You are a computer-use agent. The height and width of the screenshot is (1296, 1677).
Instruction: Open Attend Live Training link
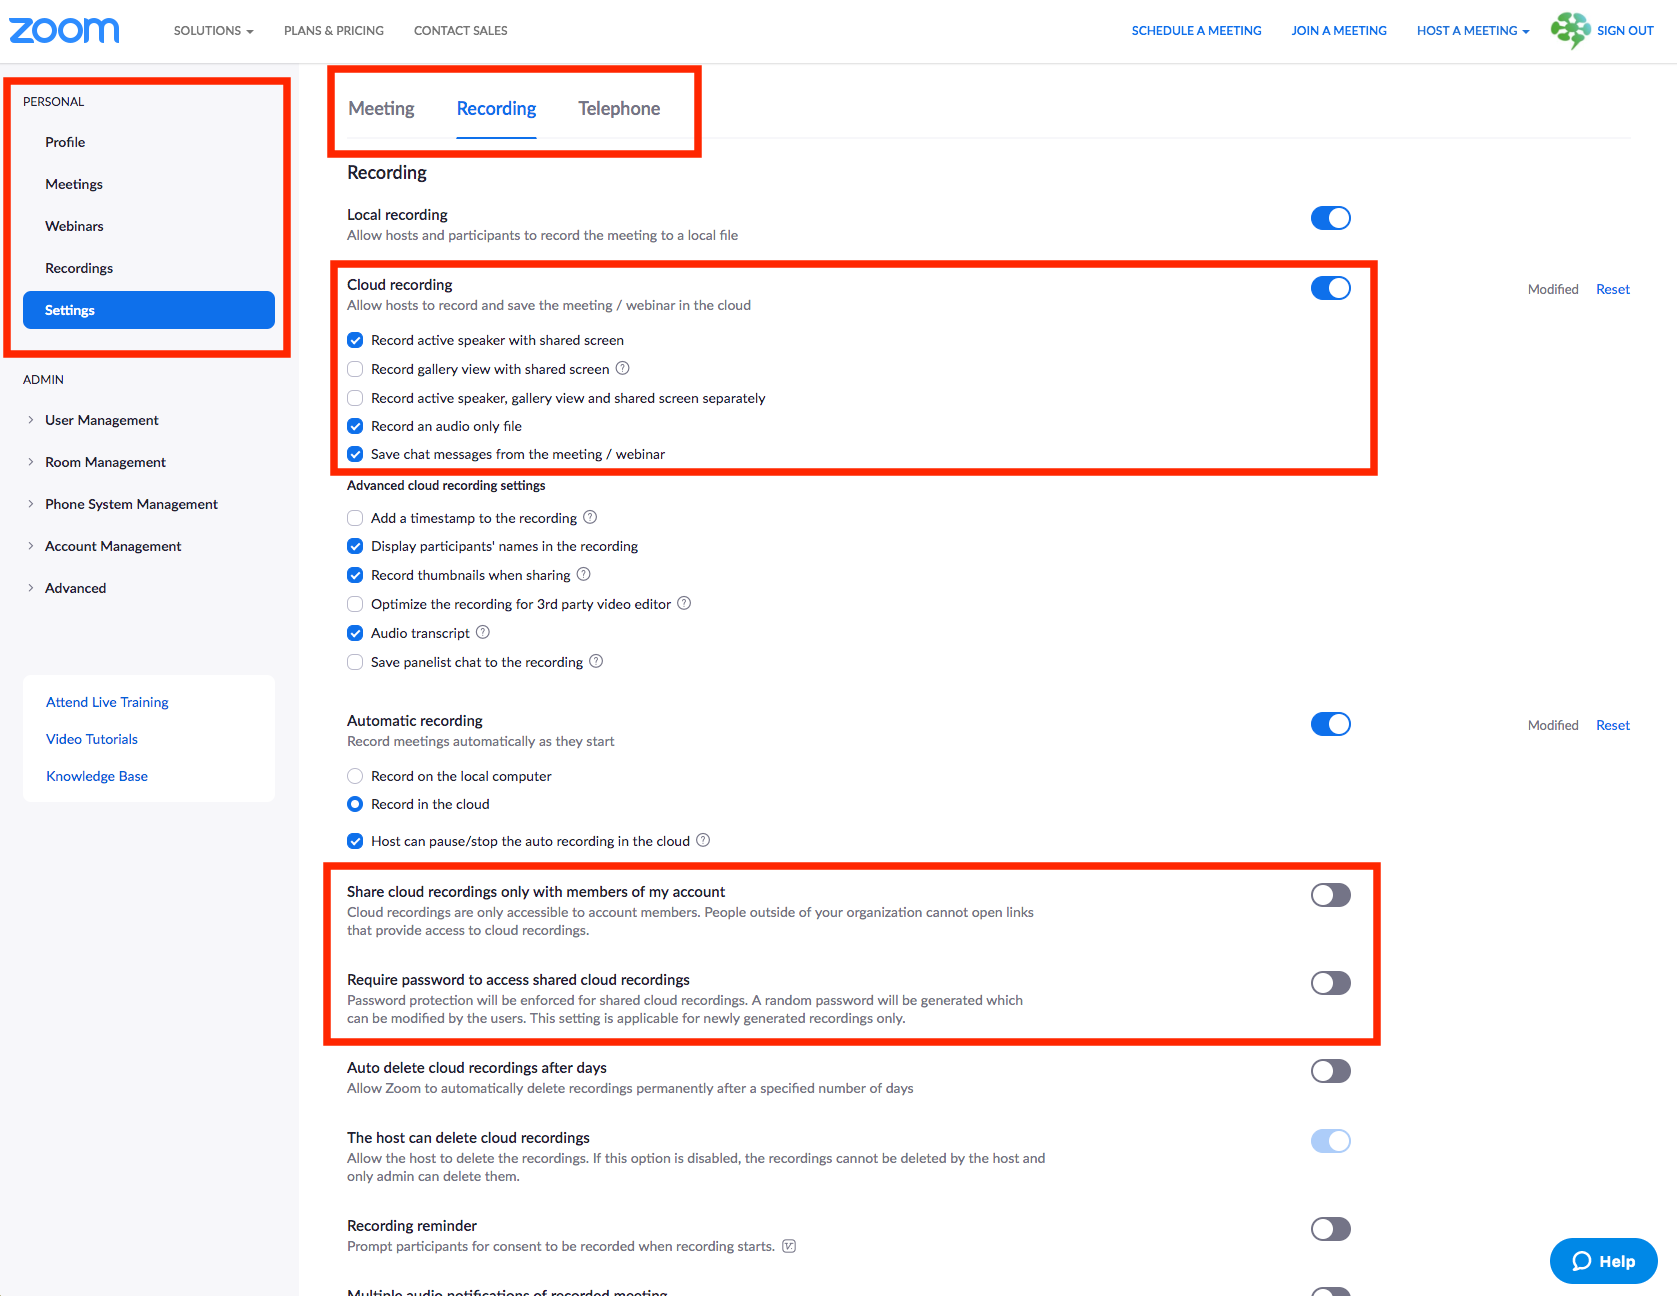coord(107,702)
